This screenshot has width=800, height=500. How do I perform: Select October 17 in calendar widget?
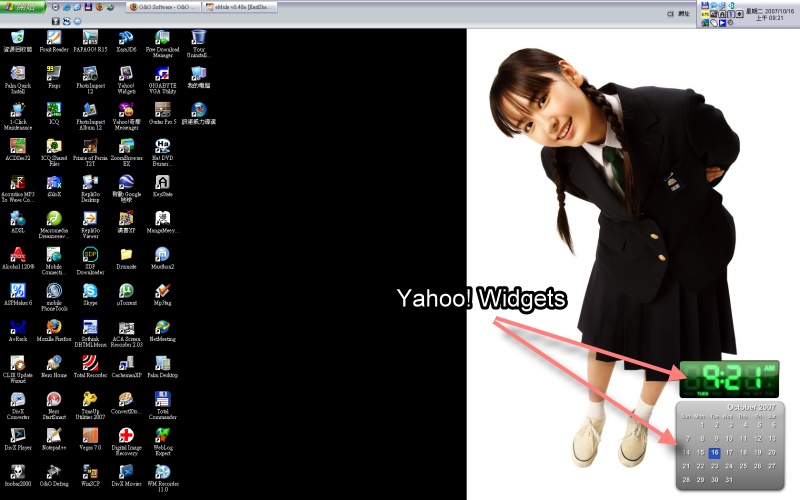point(729,453)
